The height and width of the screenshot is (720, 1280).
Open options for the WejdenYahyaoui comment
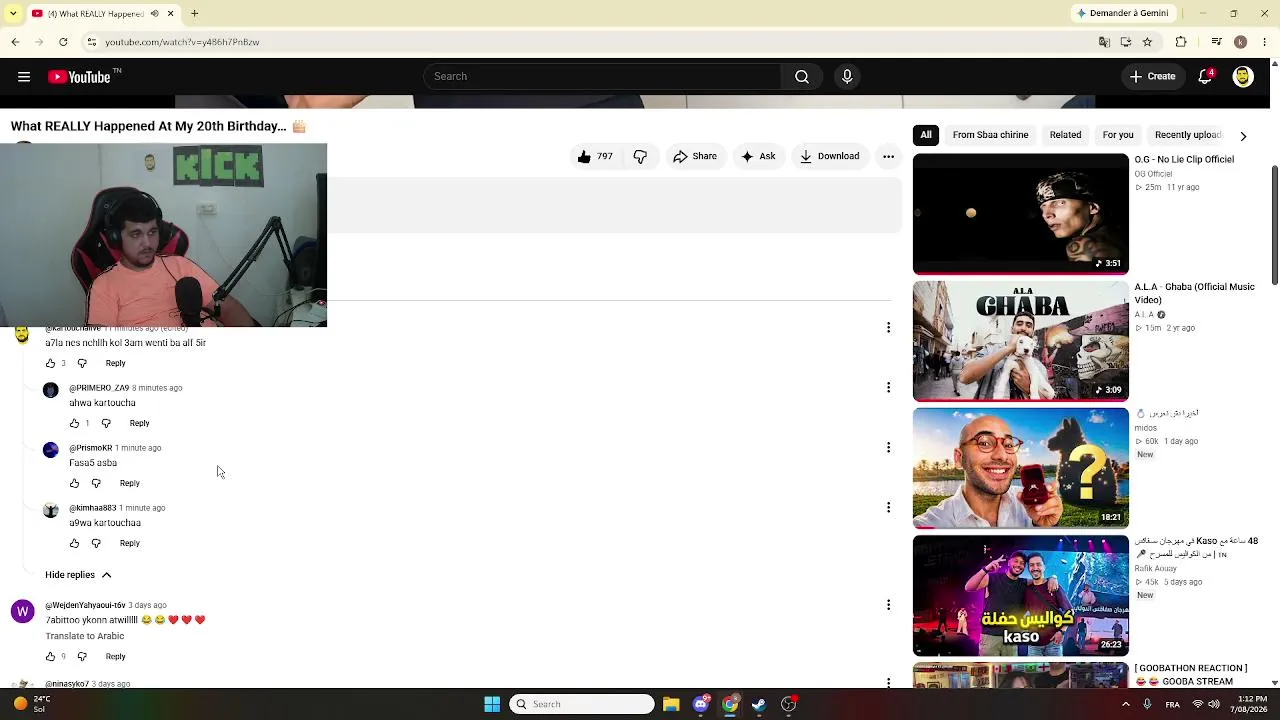pos(888,605)
